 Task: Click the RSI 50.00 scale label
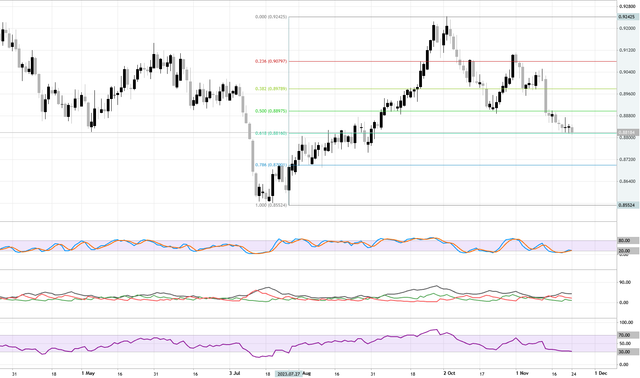coord(624,343)
